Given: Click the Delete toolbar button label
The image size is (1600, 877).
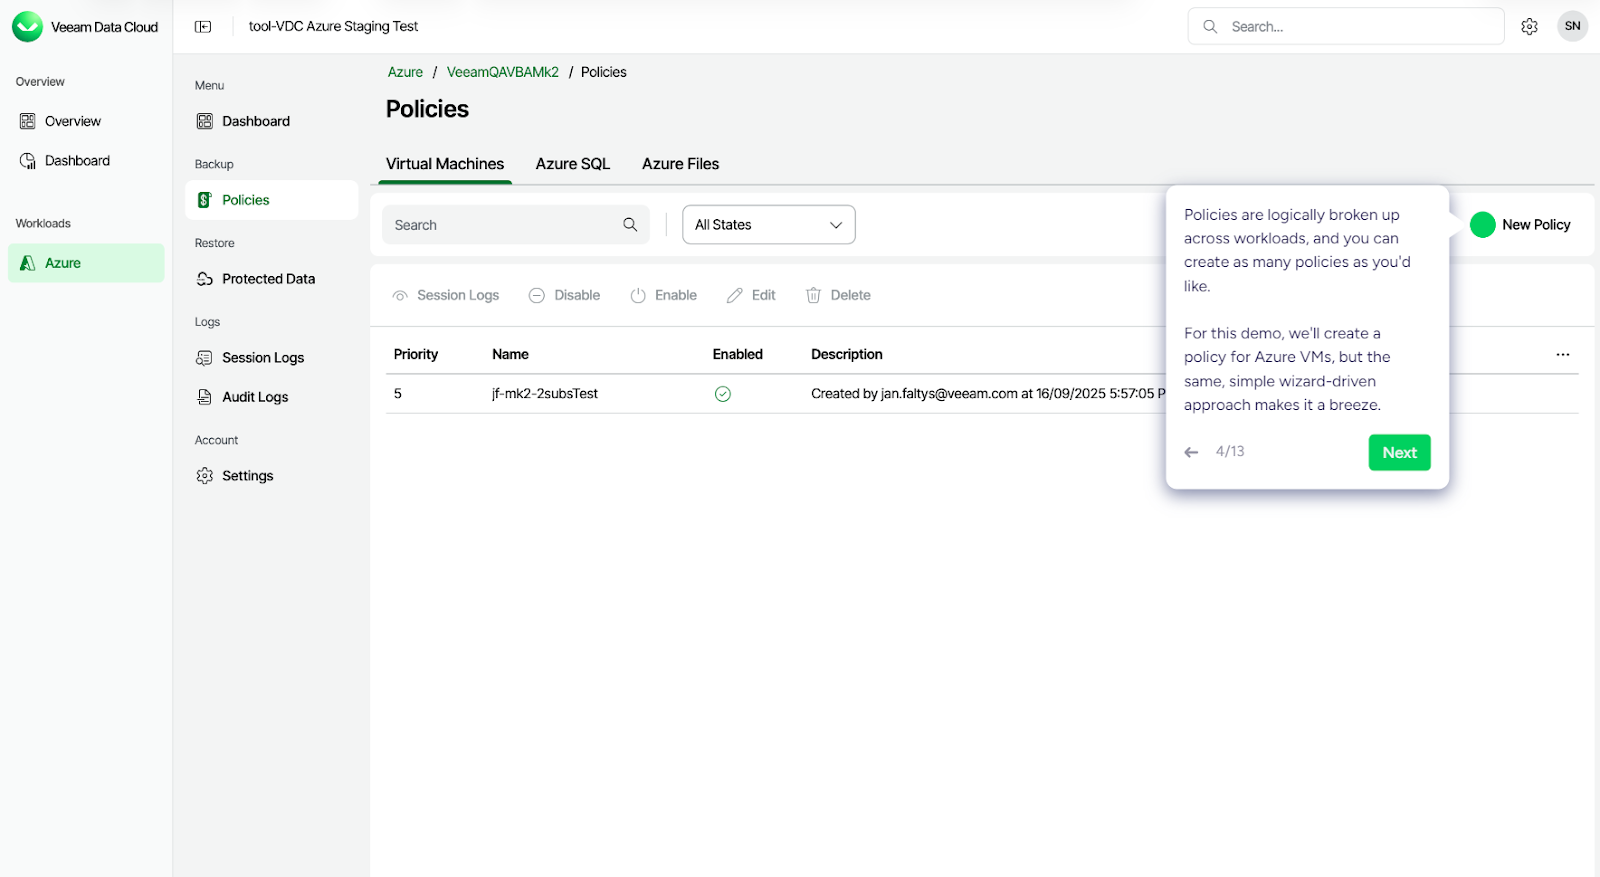Looking at the screenshot, I should coord(850,296).
